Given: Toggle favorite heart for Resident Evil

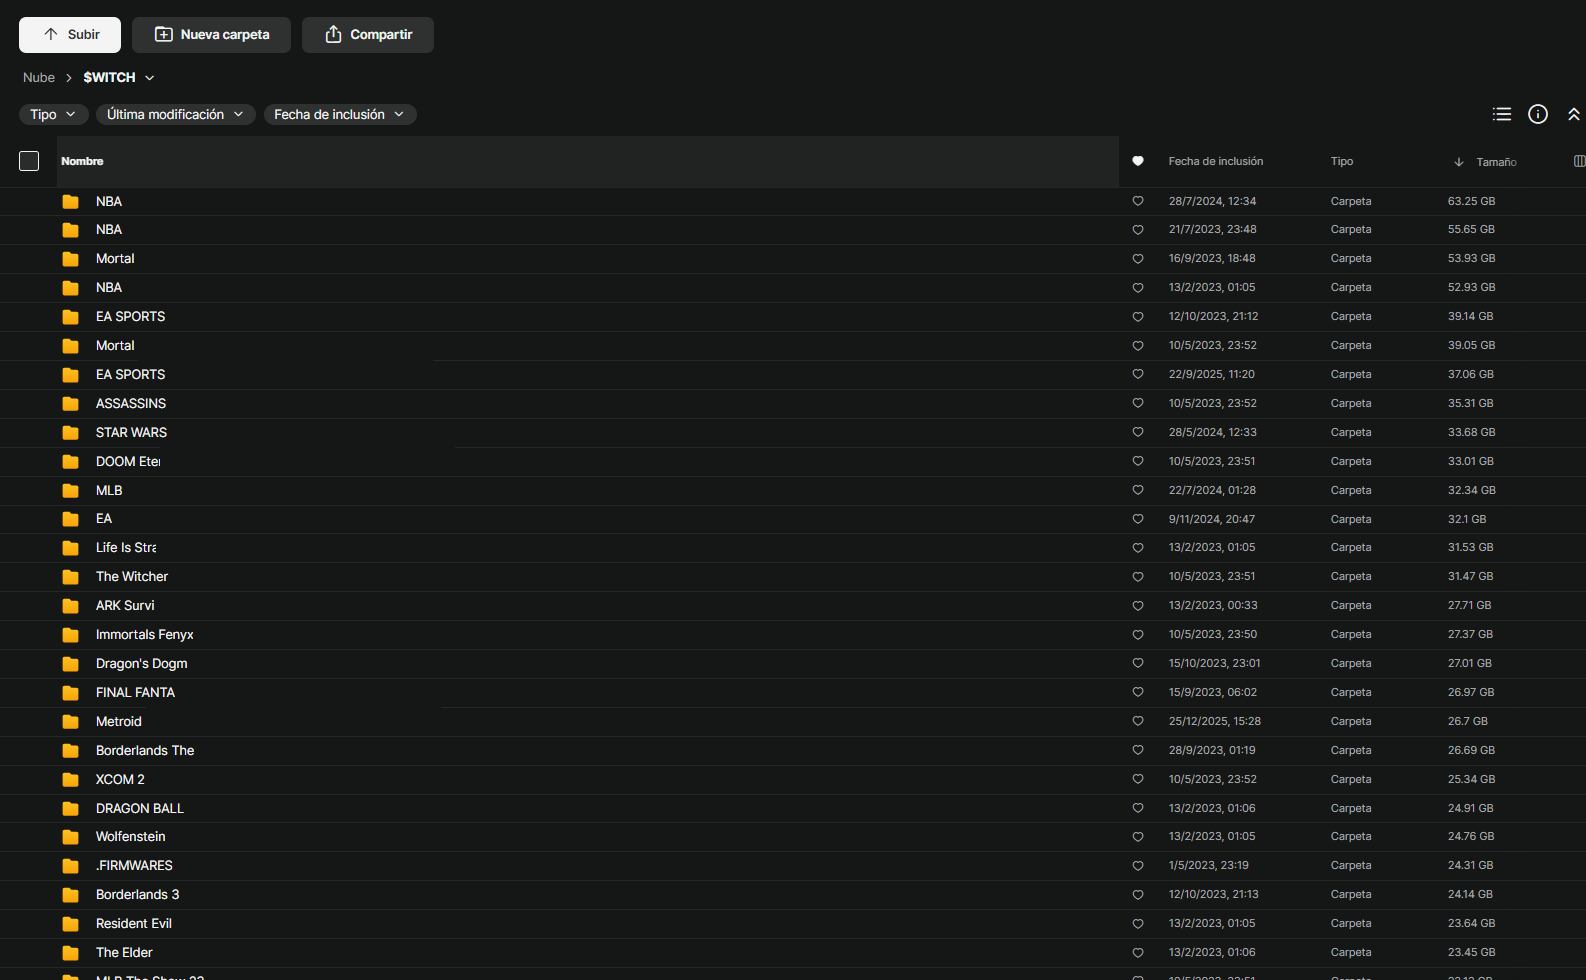Looking at the screenshot, I should 1137,923.
